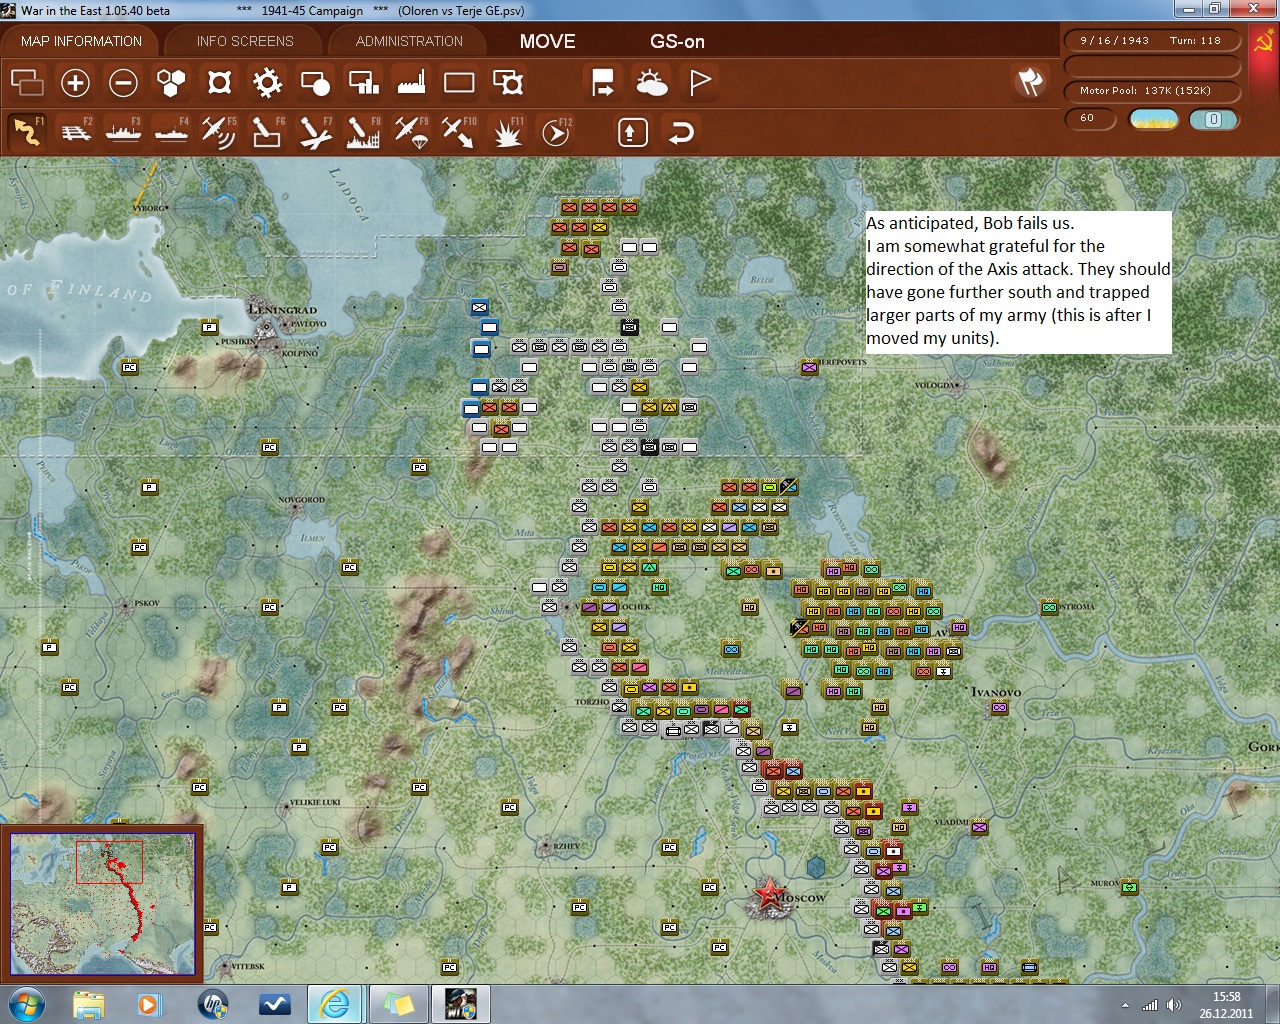Click the clear weather indicator button
1280x1024 pixels.
pyautogui.click(x=1153, y=119)
